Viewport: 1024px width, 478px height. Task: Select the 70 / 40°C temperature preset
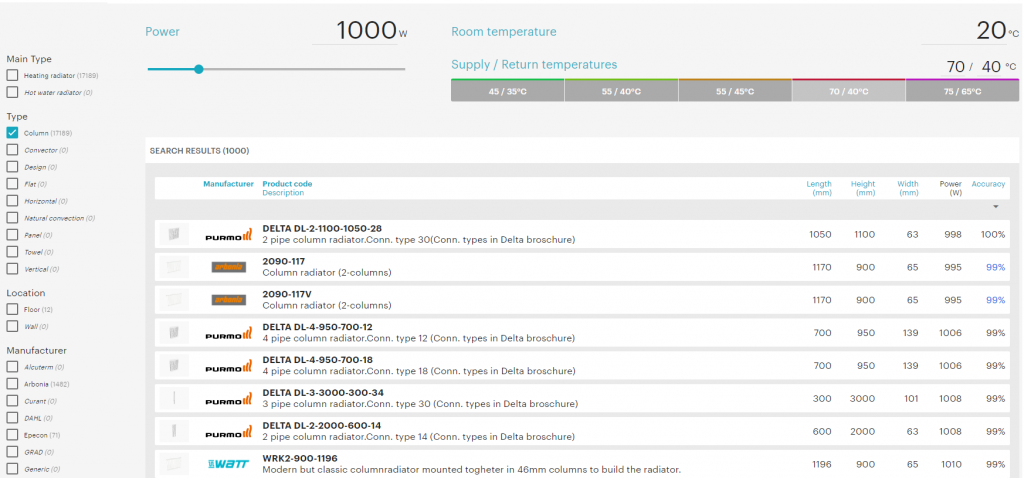tap(848, 91)
